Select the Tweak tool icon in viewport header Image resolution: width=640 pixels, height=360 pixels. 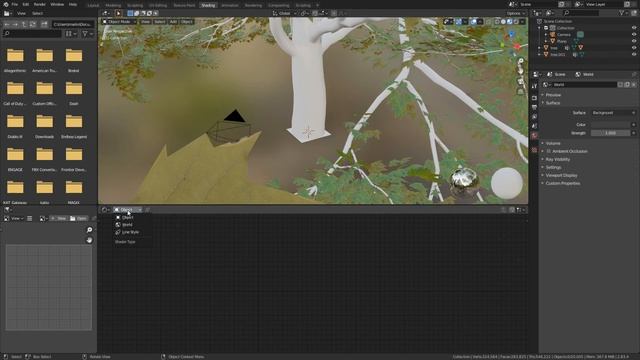[x=118, y=13]
